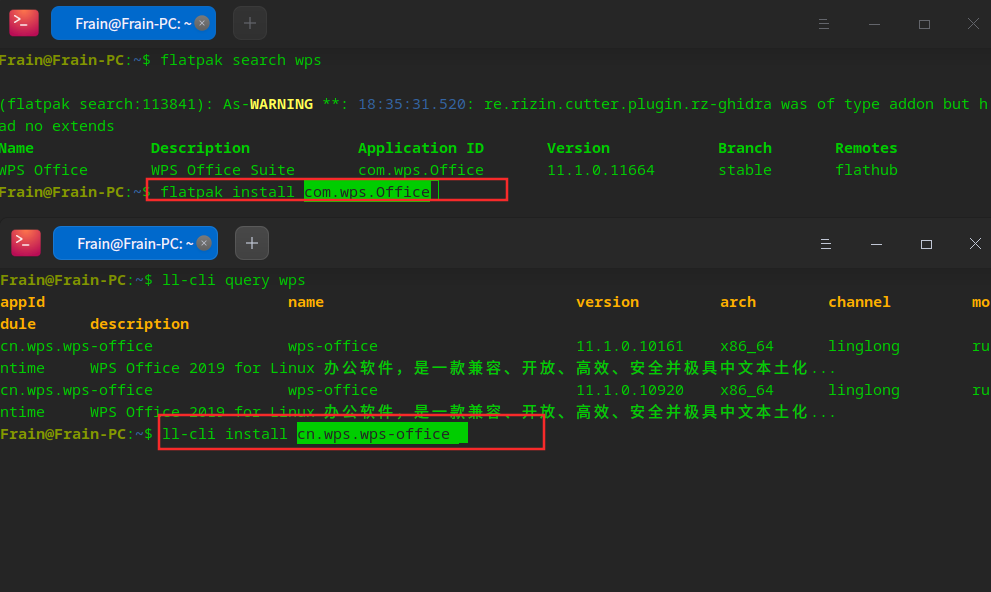Click 'com.wps.Office' under Application ID column
Image resolution: width=991 pixels, height=592 pixels.
click(421, 170)
